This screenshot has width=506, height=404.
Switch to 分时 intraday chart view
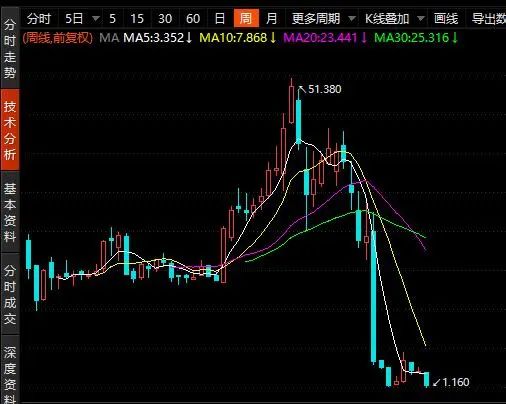coord(39,19)
